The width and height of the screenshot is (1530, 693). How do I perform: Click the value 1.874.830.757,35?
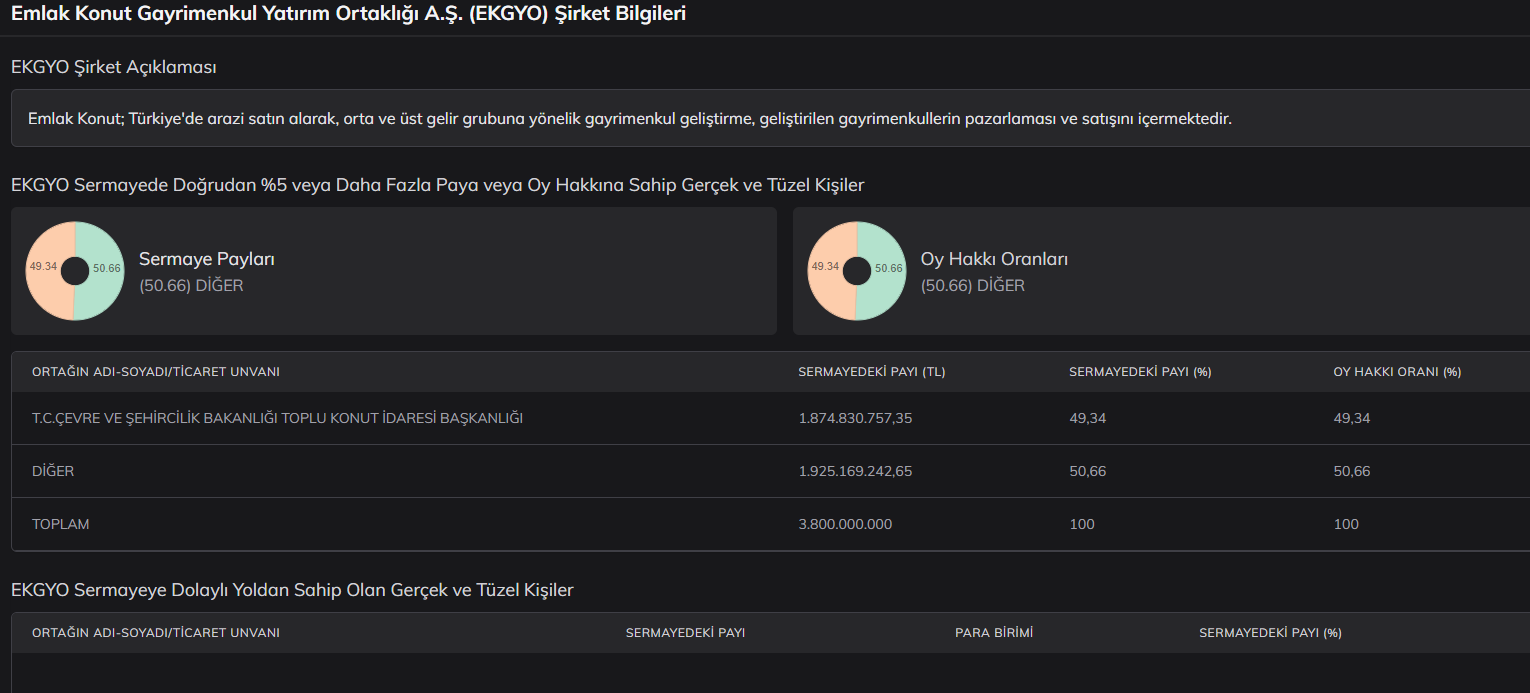[855, 418]
